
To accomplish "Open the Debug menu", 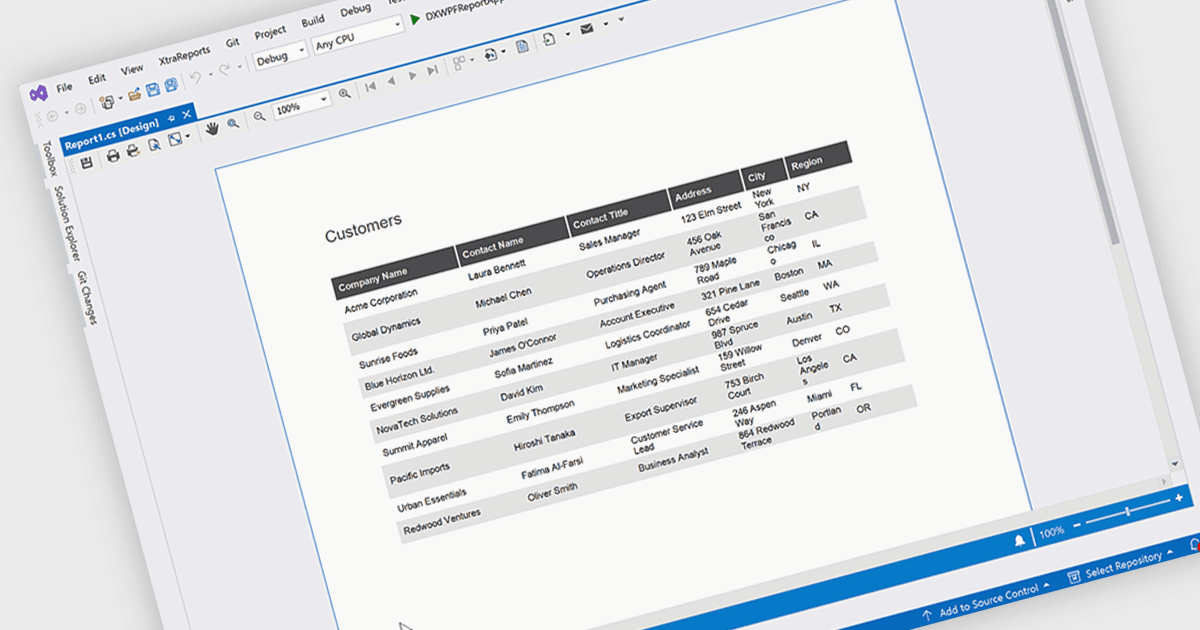I will click(355, 10).
